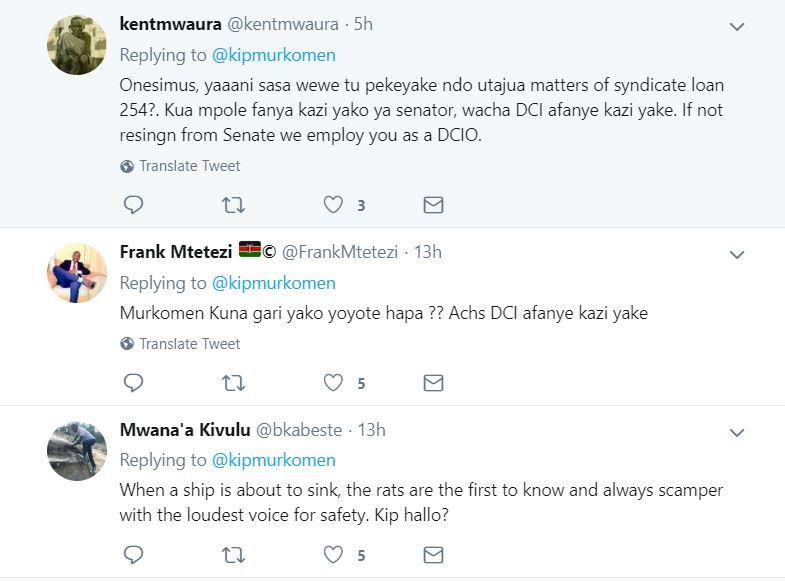Viewport: 785px width, 581px height.
Task: Open the caret menu on Mwana'a Kivulu's tweet
Action: pos(737,433)
